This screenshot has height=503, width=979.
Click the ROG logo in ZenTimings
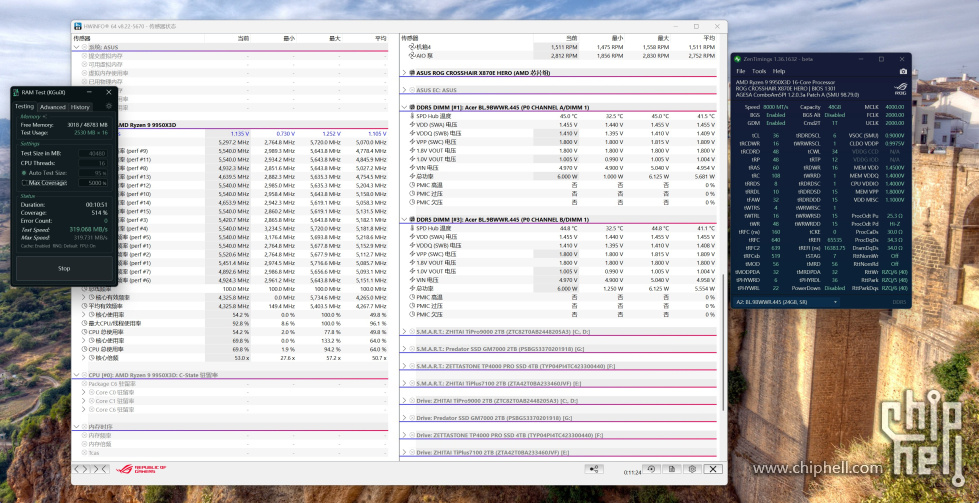point(900,89)
